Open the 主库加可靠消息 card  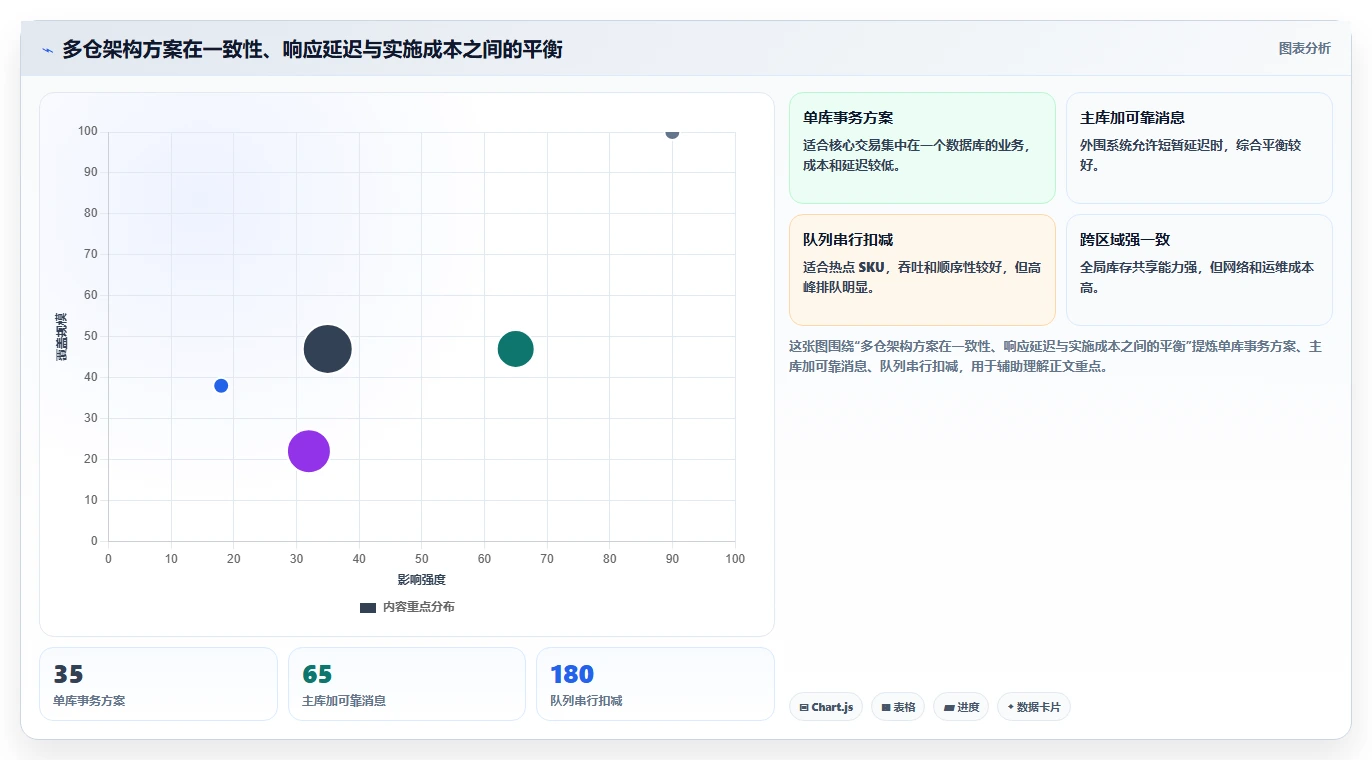click(x=1199, y=148)
